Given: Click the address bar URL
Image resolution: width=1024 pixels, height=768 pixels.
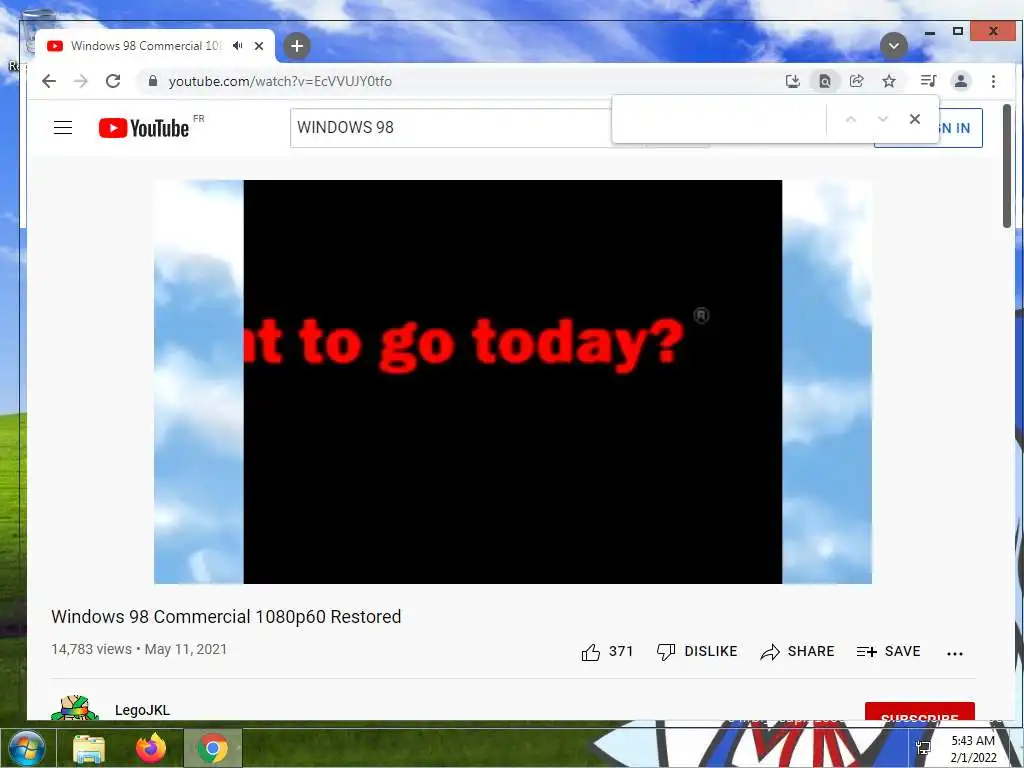Looking at the screenshot, I should click(x=280, y=81).
